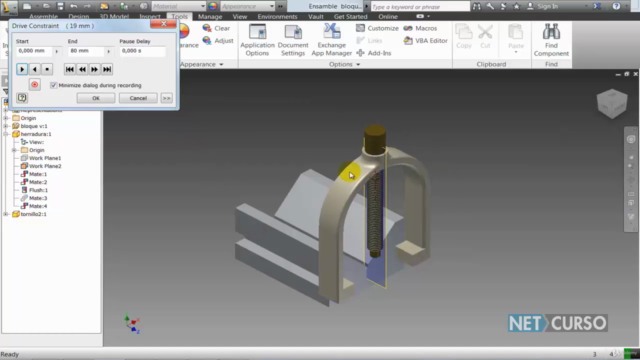Click the Tools ribbon tab
Image resolution: width=640 pixels, height=360 pixels.
[179, 17]
